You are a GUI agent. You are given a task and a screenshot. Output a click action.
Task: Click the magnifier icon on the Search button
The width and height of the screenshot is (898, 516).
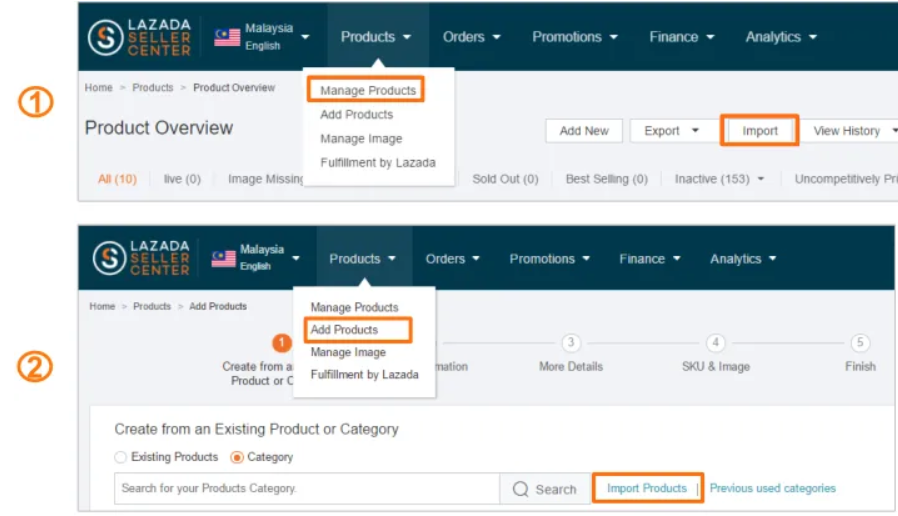coord(521,489)
